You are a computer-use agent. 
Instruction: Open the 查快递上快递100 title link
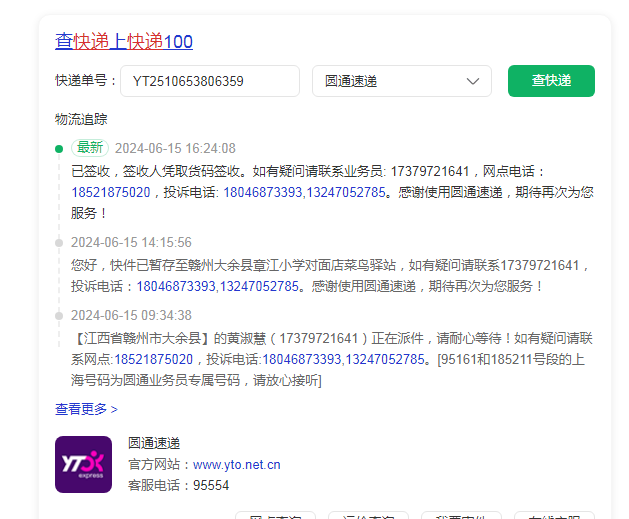click(x=124, y=41)
